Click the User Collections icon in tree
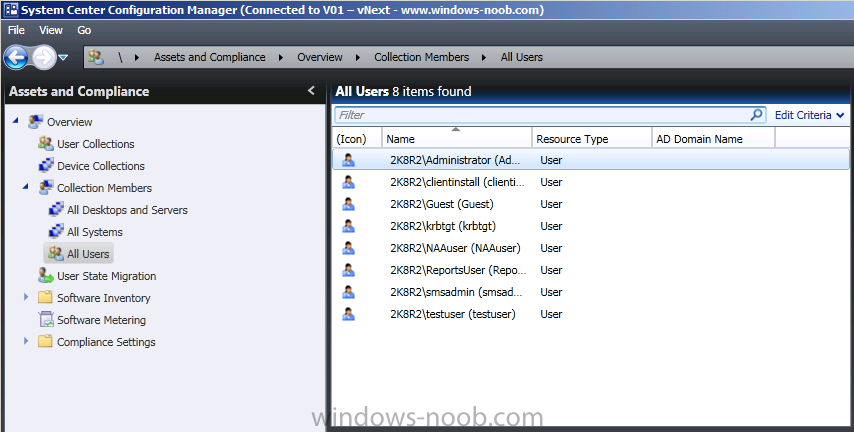Screen dimensions: 854x432 point(46,144)
